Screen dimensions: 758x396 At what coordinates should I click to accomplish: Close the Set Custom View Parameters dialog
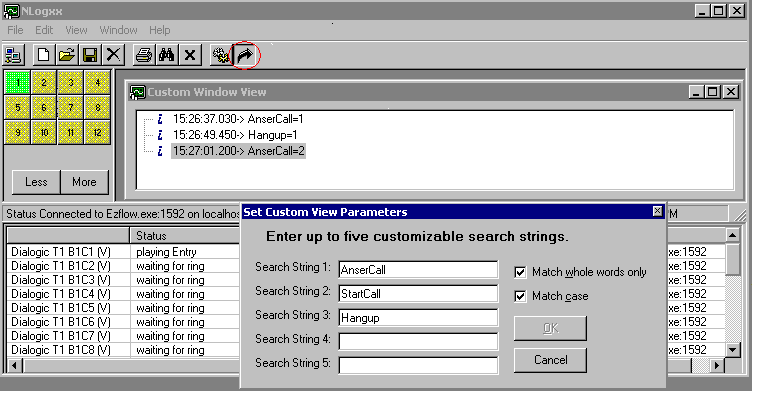pyautogui.click(x=657, y=211)
